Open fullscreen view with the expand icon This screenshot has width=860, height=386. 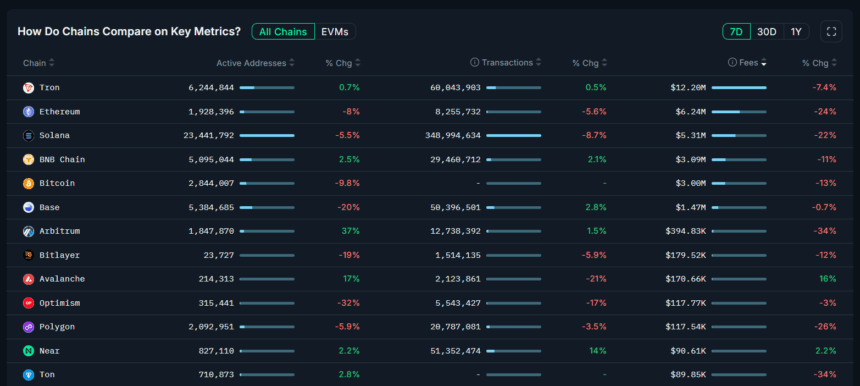click(x=831, y=31)
